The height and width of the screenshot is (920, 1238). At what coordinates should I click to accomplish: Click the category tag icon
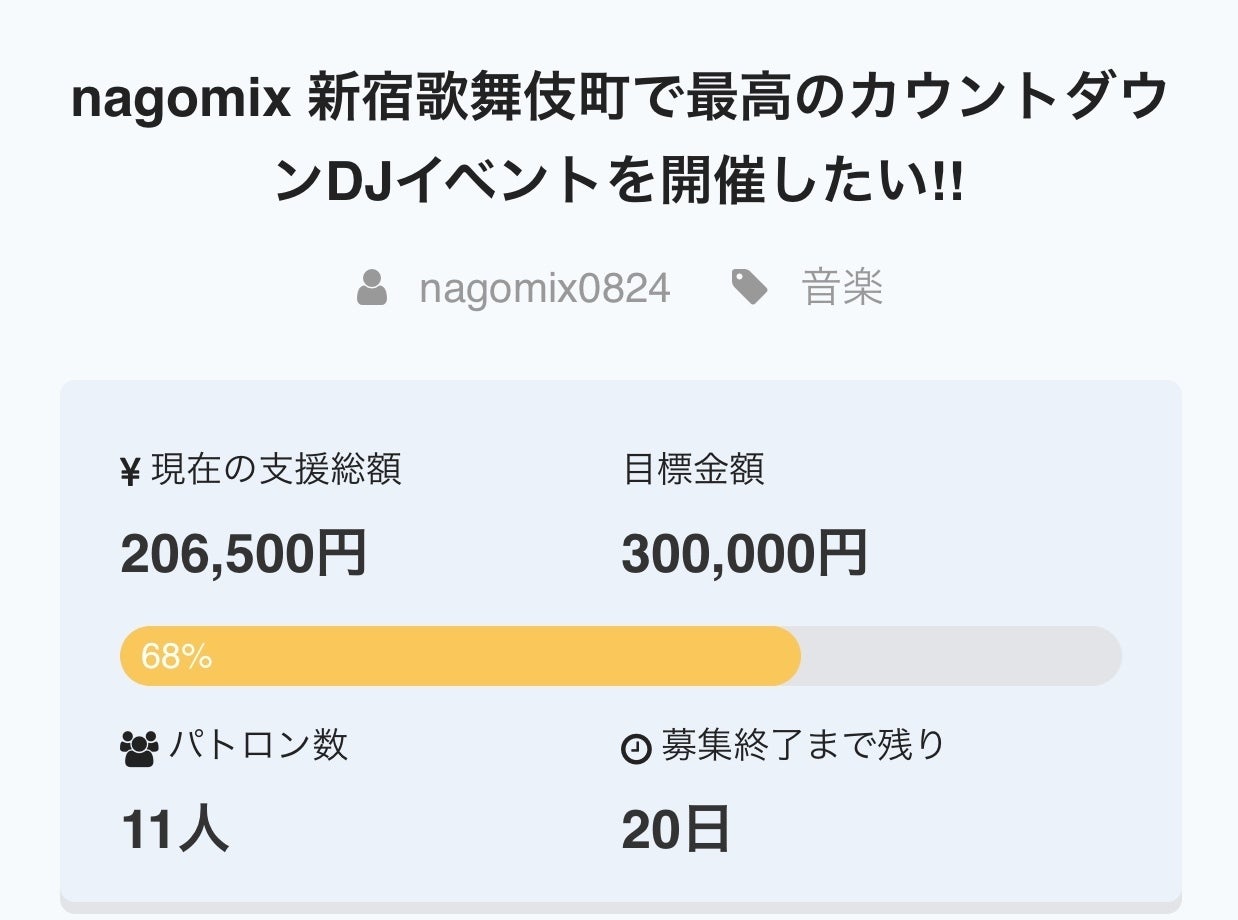(749, 288)
